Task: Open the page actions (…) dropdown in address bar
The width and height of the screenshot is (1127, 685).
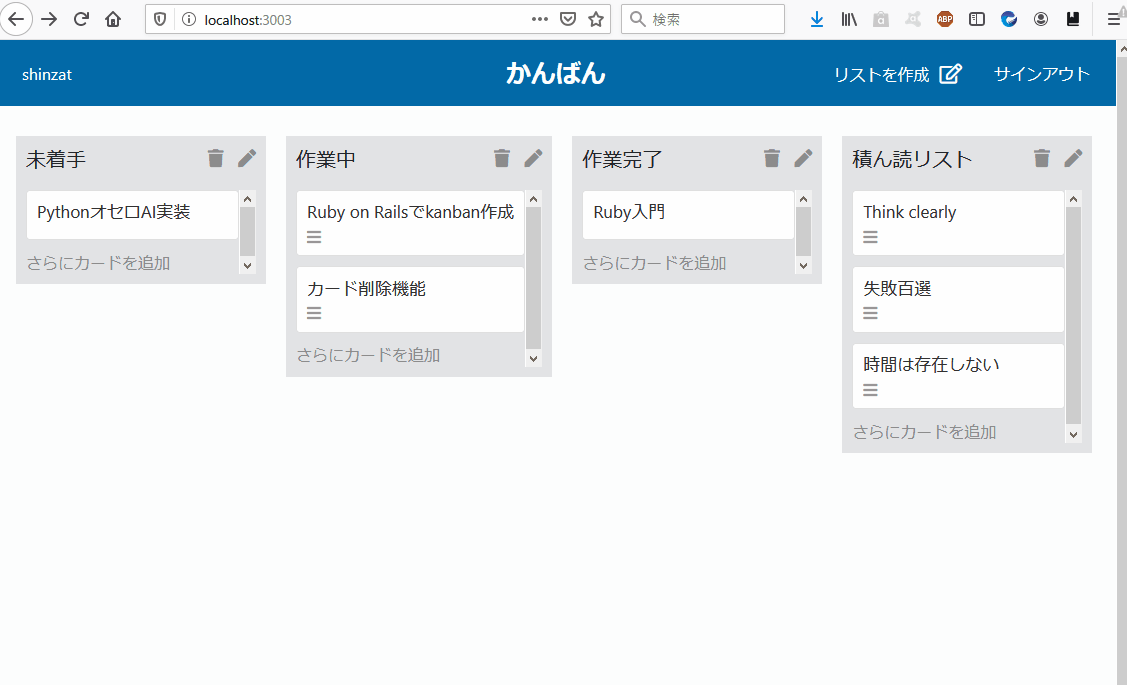Action: pos(539,18)
